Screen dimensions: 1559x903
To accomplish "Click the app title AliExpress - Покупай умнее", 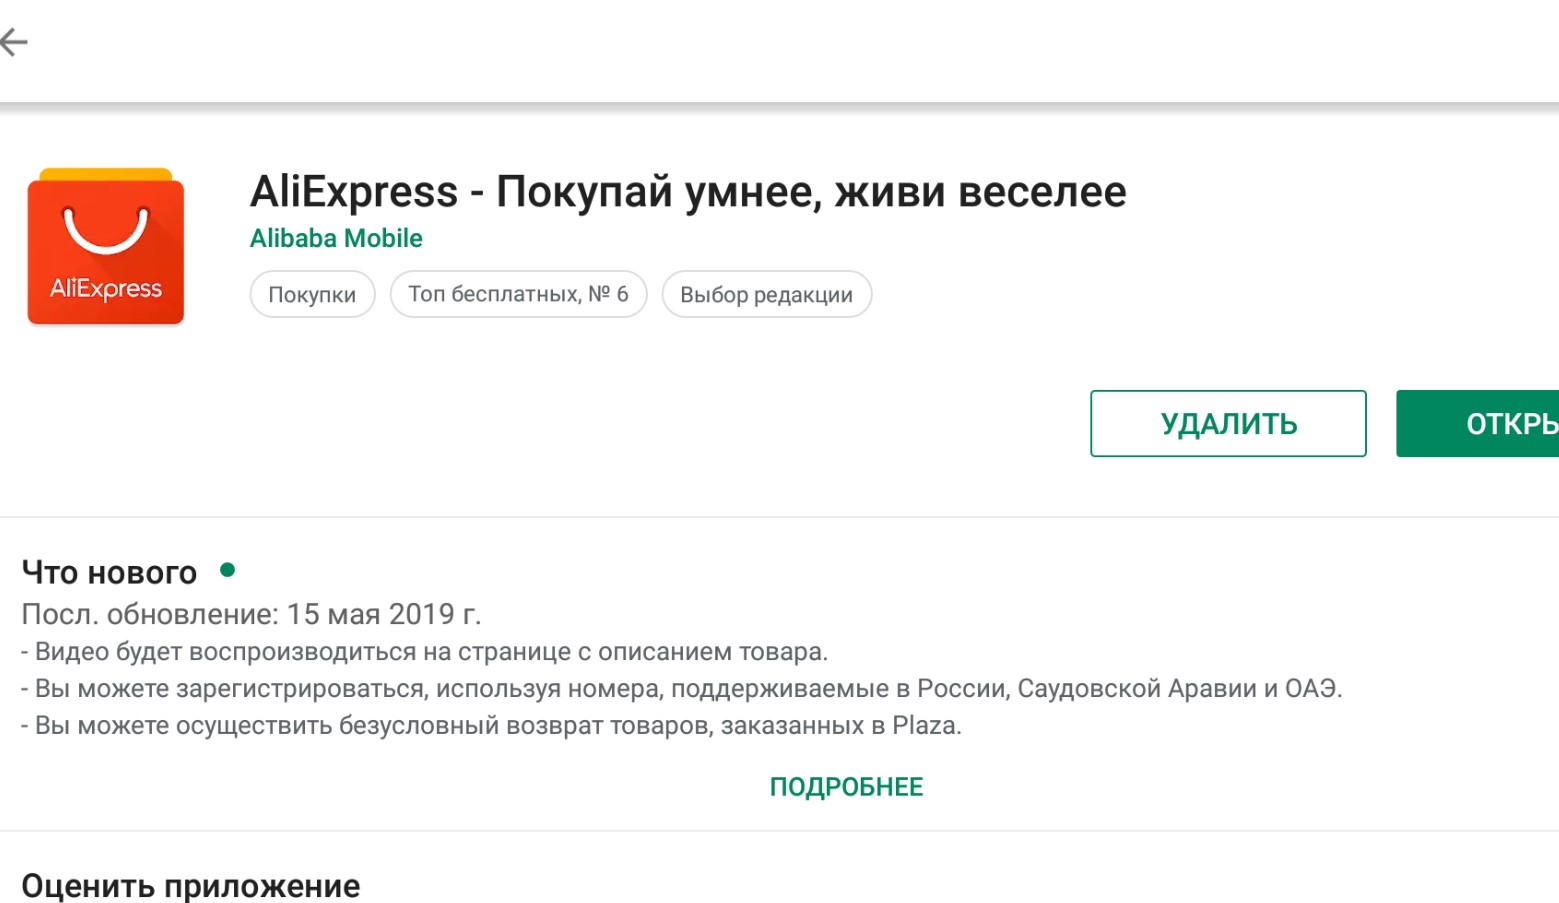I will (x=688, y=191).
